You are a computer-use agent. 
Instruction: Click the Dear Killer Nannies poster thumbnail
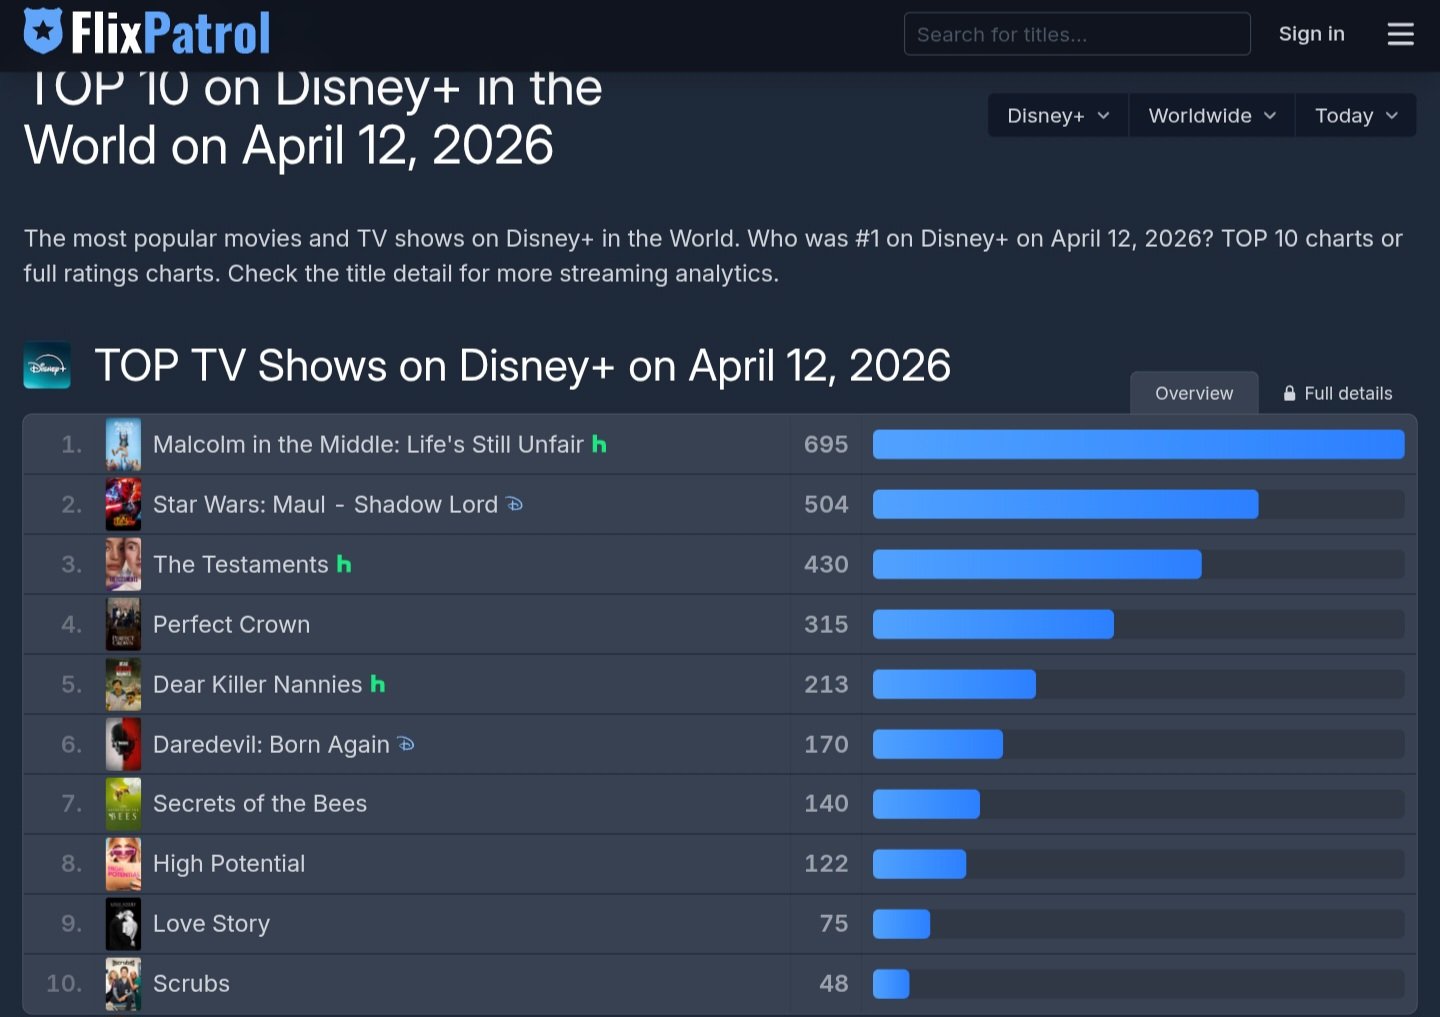123,684
